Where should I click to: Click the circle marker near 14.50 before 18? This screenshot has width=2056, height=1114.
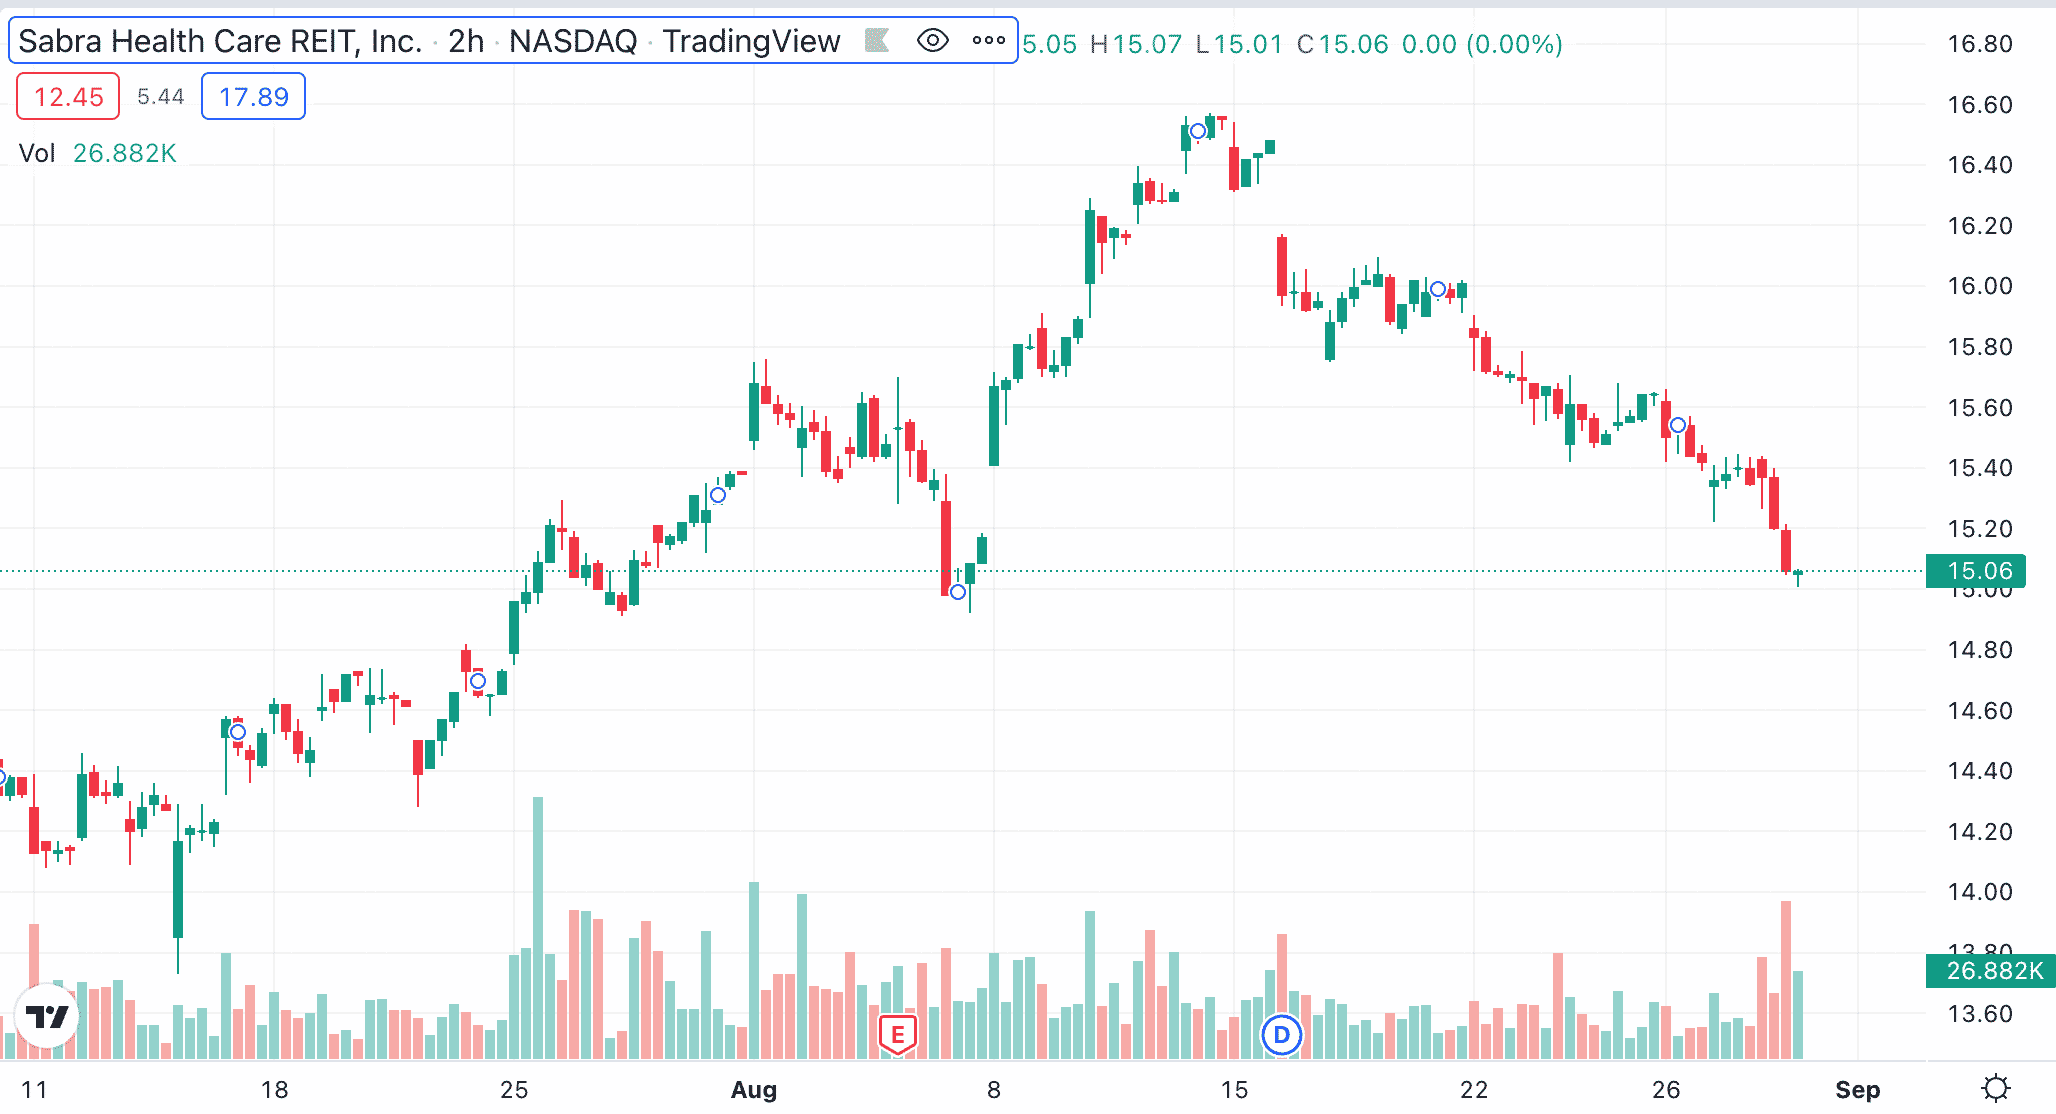tap(238, 732)
